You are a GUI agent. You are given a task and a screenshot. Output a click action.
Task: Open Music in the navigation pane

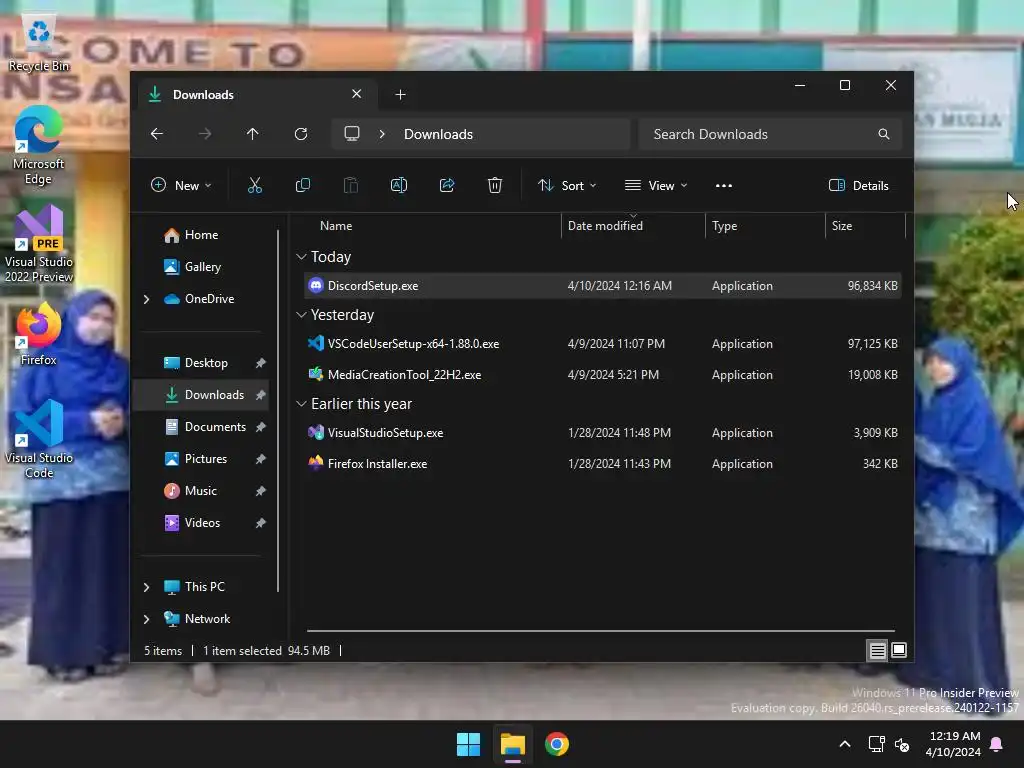pyautogui.click(x=200, y=491)
